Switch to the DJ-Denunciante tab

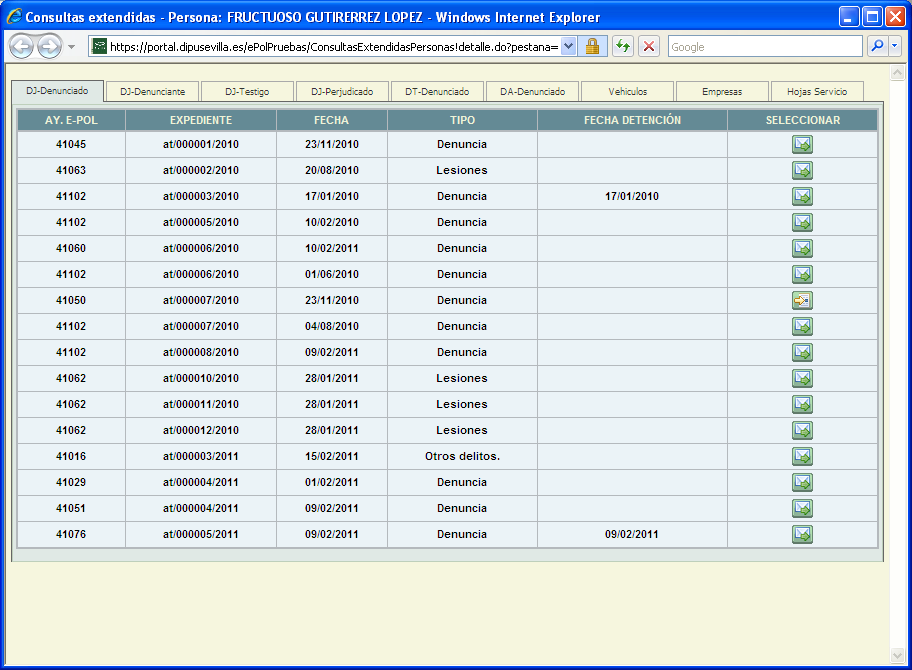click(x=152, y=92)
